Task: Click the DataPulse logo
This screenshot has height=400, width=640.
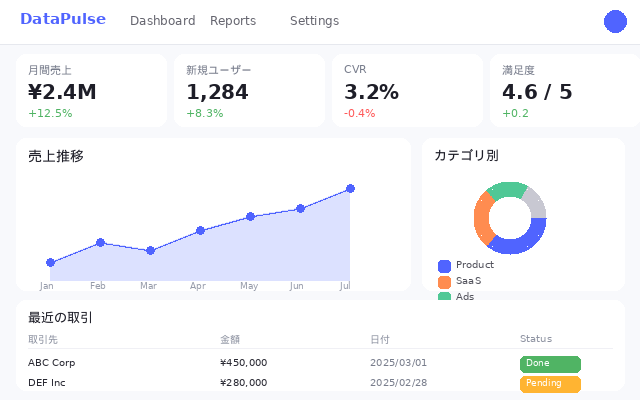Action: tap(62, 19)
